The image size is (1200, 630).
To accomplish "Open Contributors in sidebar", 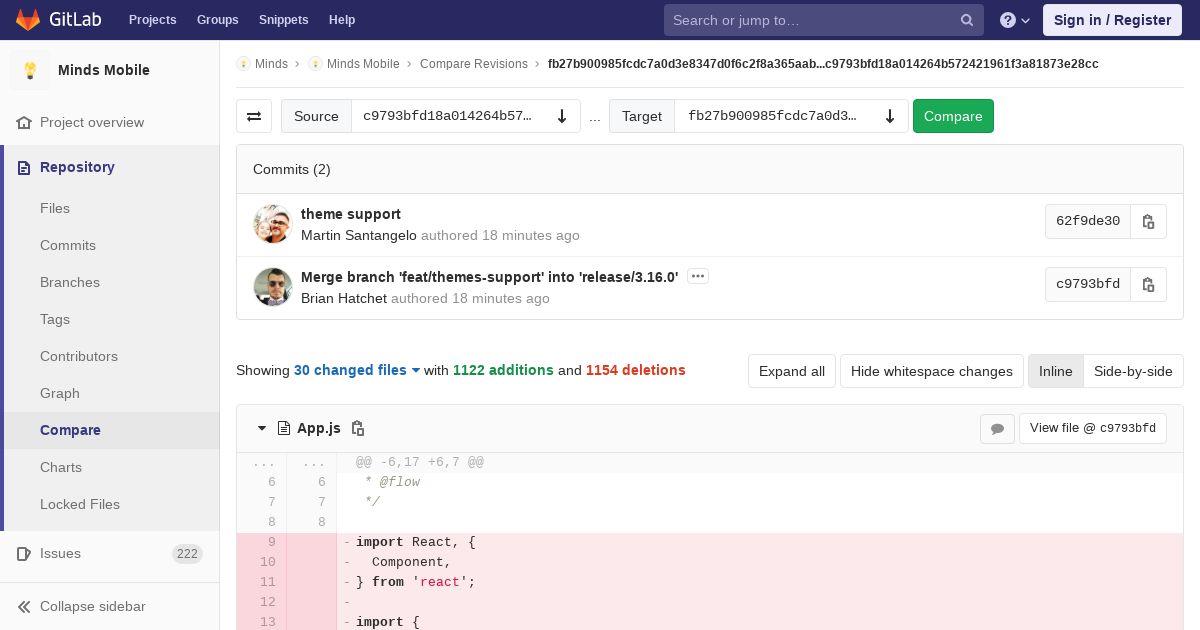I will point(79,356).
